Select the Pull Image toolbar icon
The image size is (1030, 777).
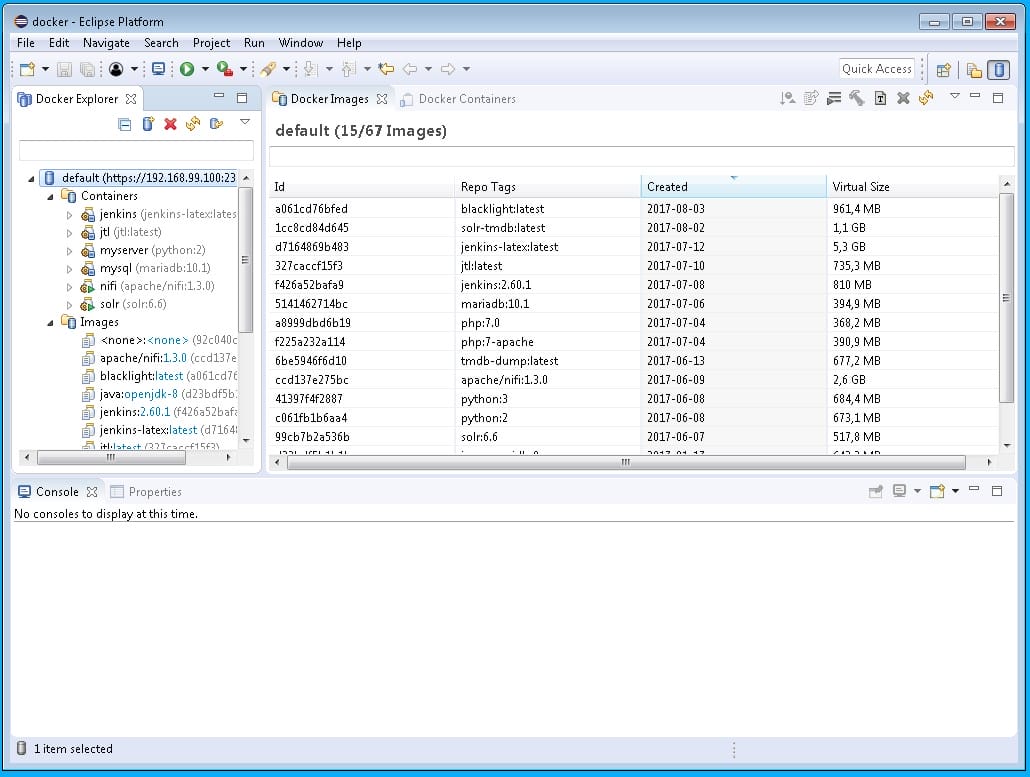[788, 97]
